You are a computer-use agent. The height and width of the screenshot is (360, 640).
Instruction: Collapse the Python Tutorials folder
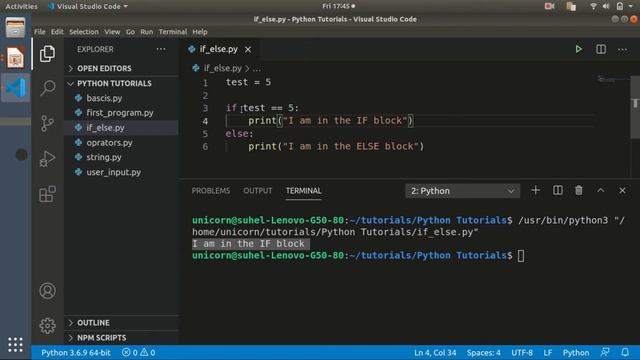click(x=121, y=83)
